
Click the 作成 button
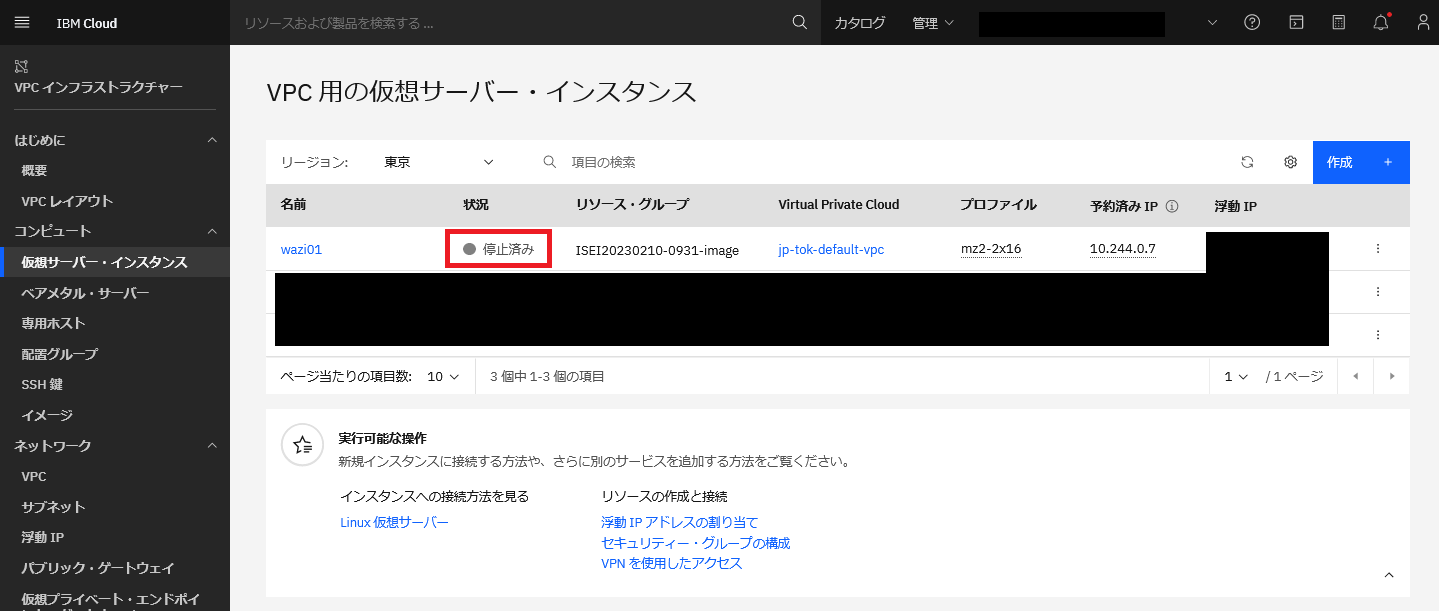point(1361,162)
